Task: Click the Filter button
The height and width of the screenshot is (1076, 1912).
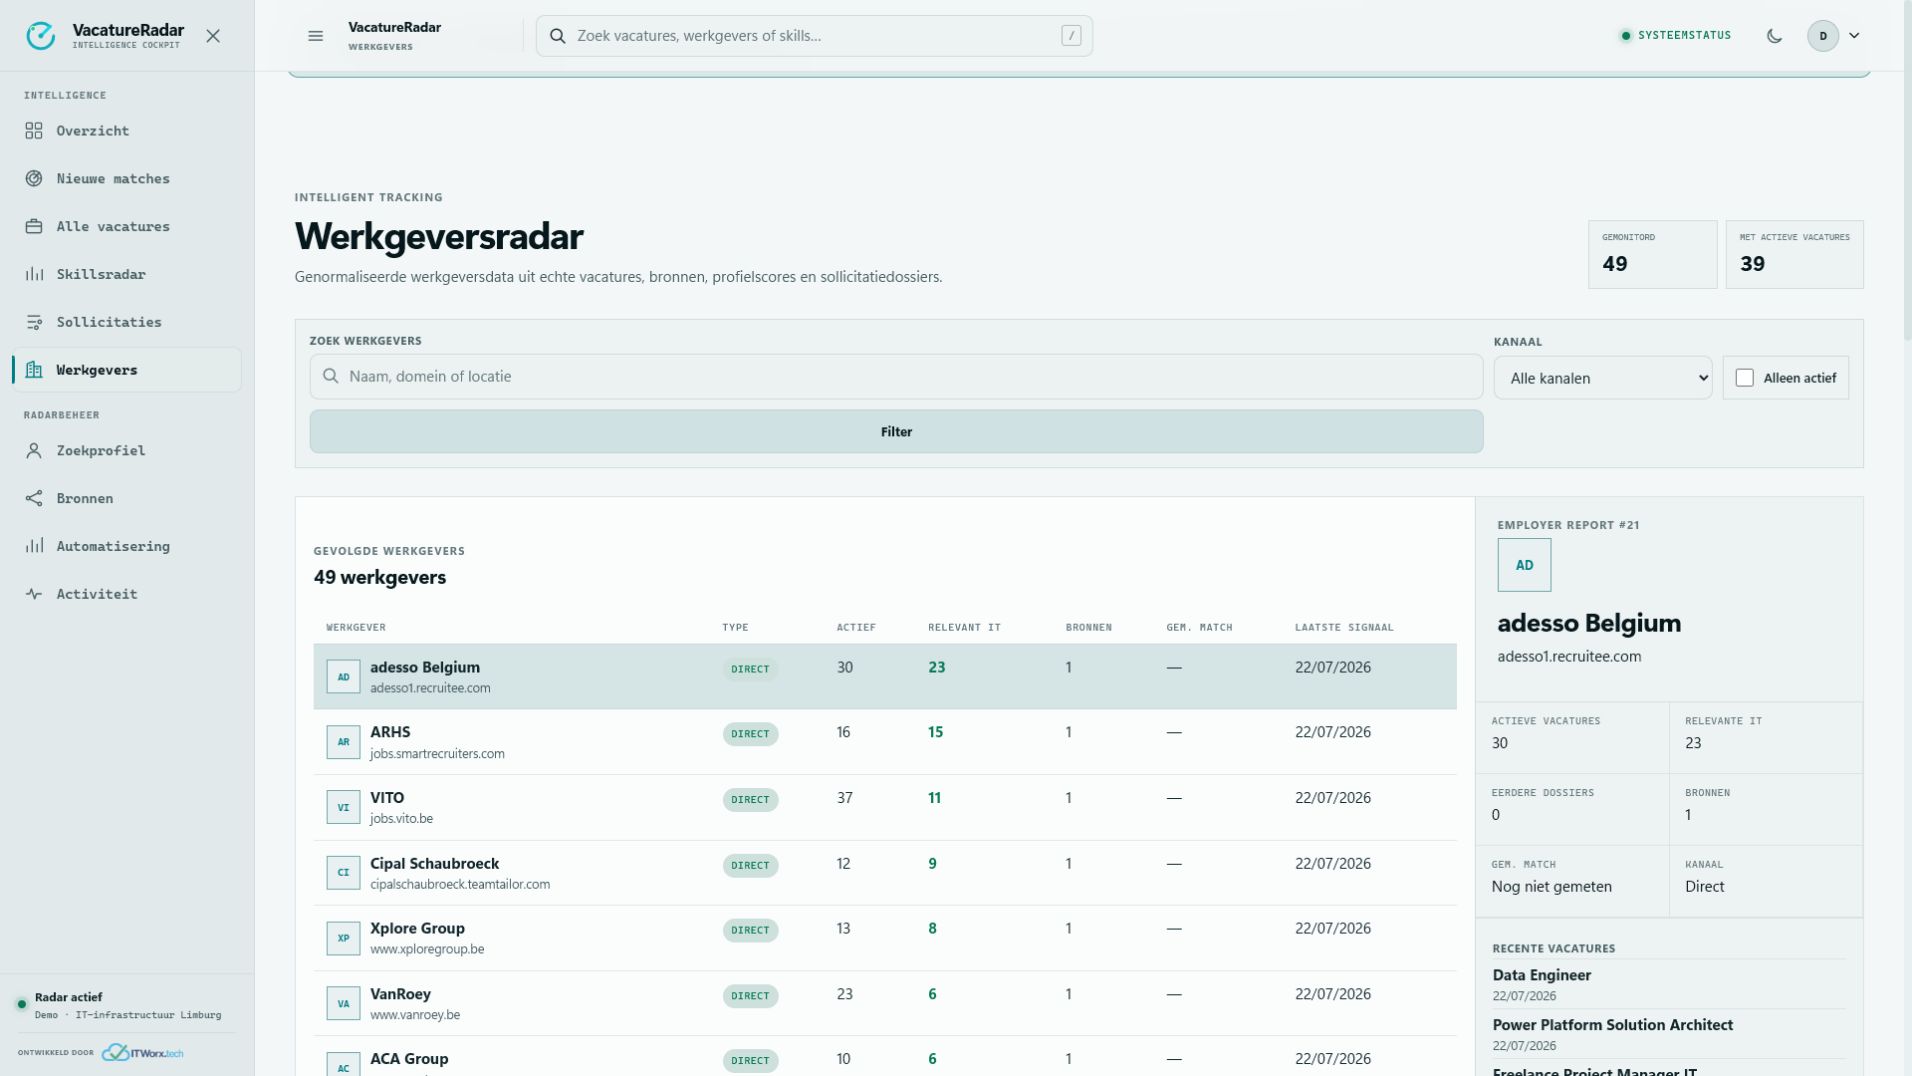Action: (896, 432)
